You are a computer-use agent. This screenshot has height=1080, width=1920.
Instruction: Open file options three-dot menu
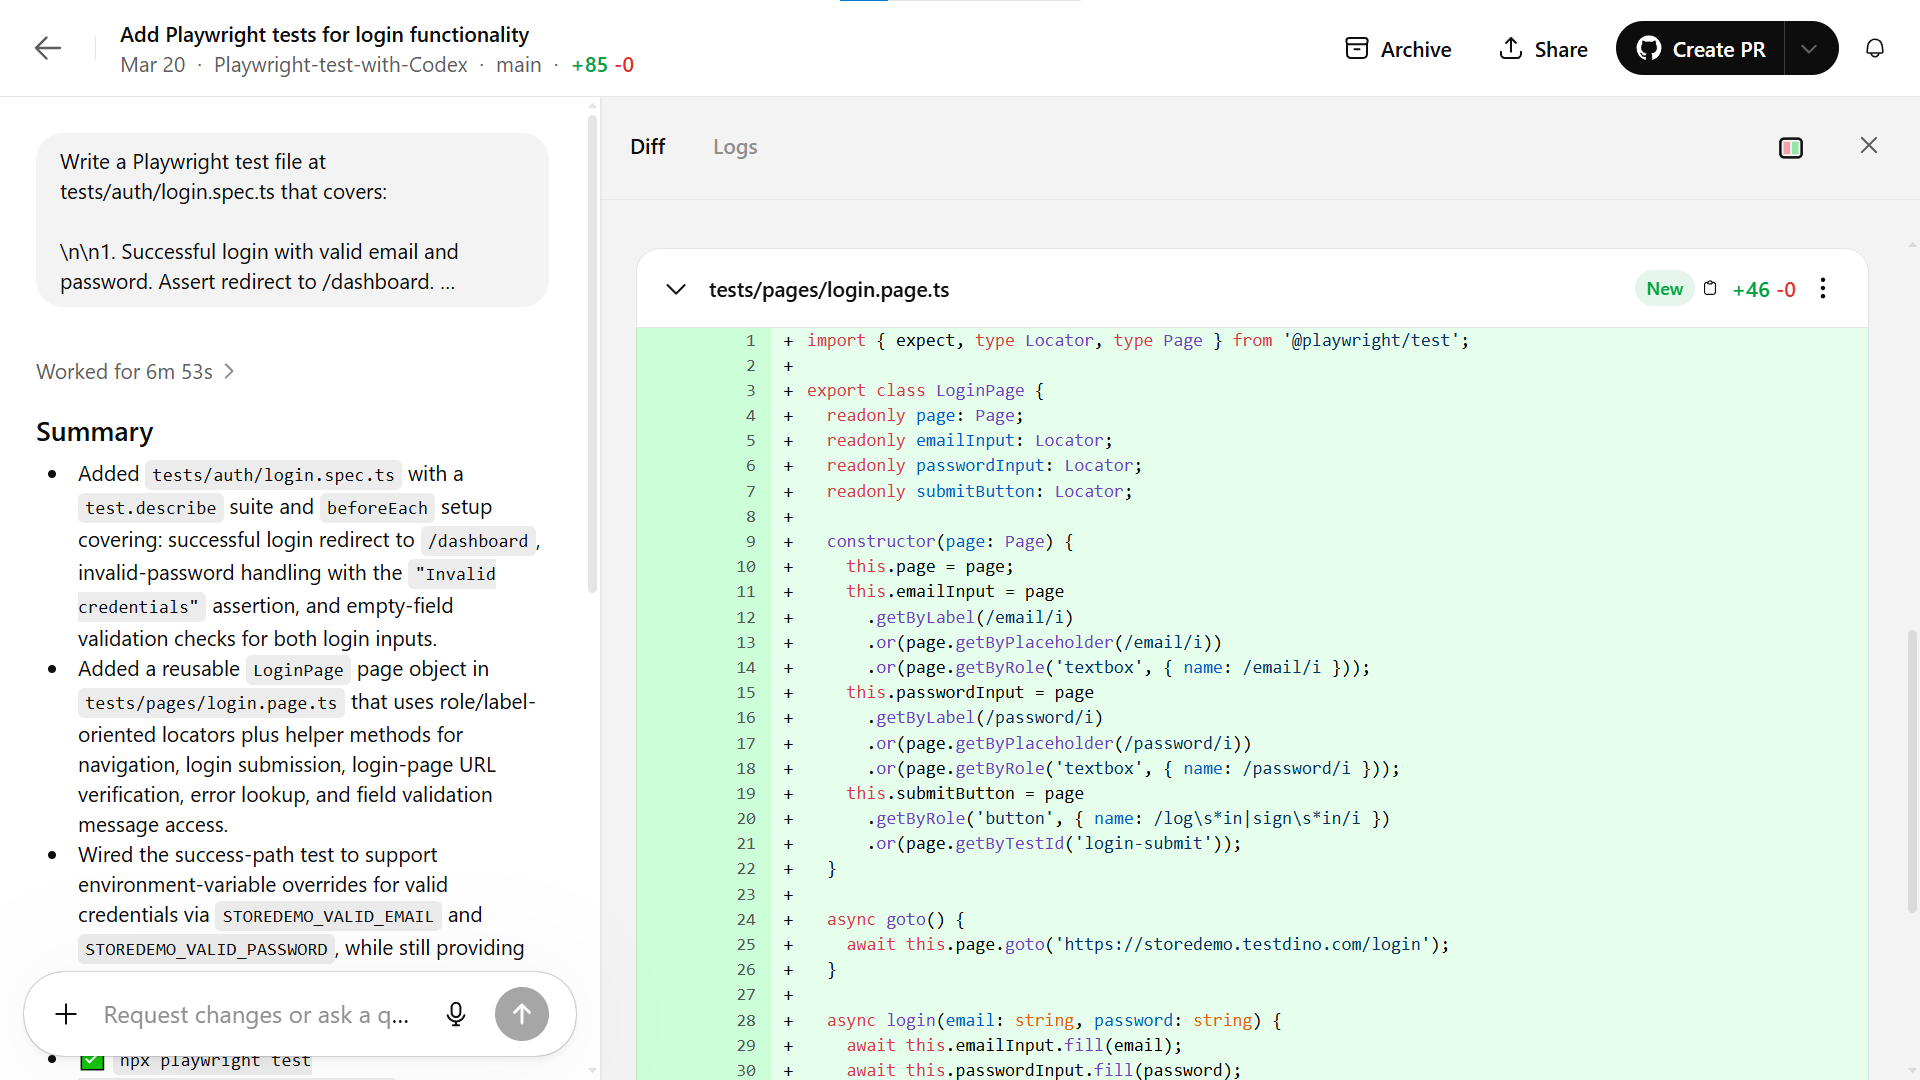[x=1823, y=289]
